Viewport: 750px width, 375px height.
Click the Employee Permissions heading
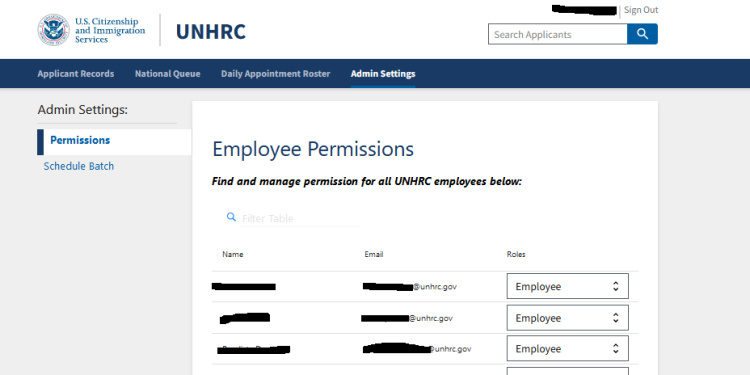(313, 149)
